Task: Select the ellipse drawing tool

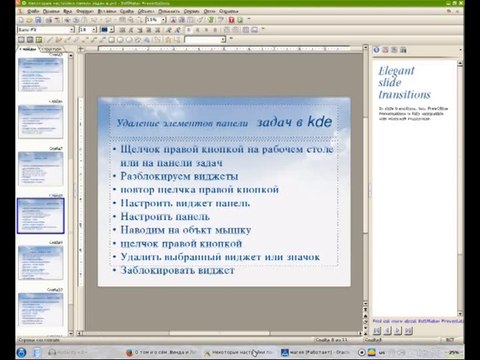Action: 129,40
